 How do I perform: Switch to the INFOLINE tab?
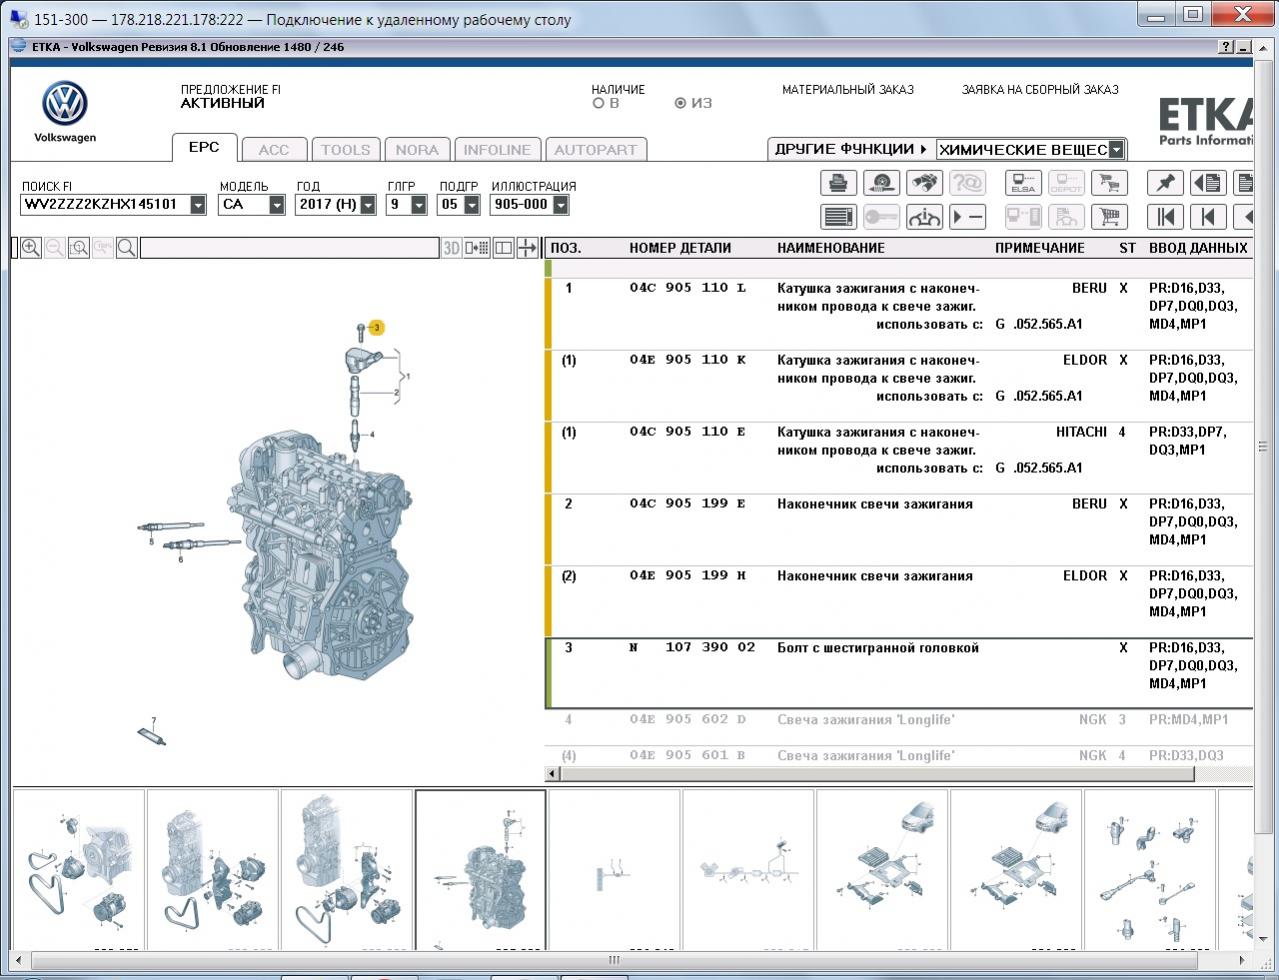coord(497,150)
